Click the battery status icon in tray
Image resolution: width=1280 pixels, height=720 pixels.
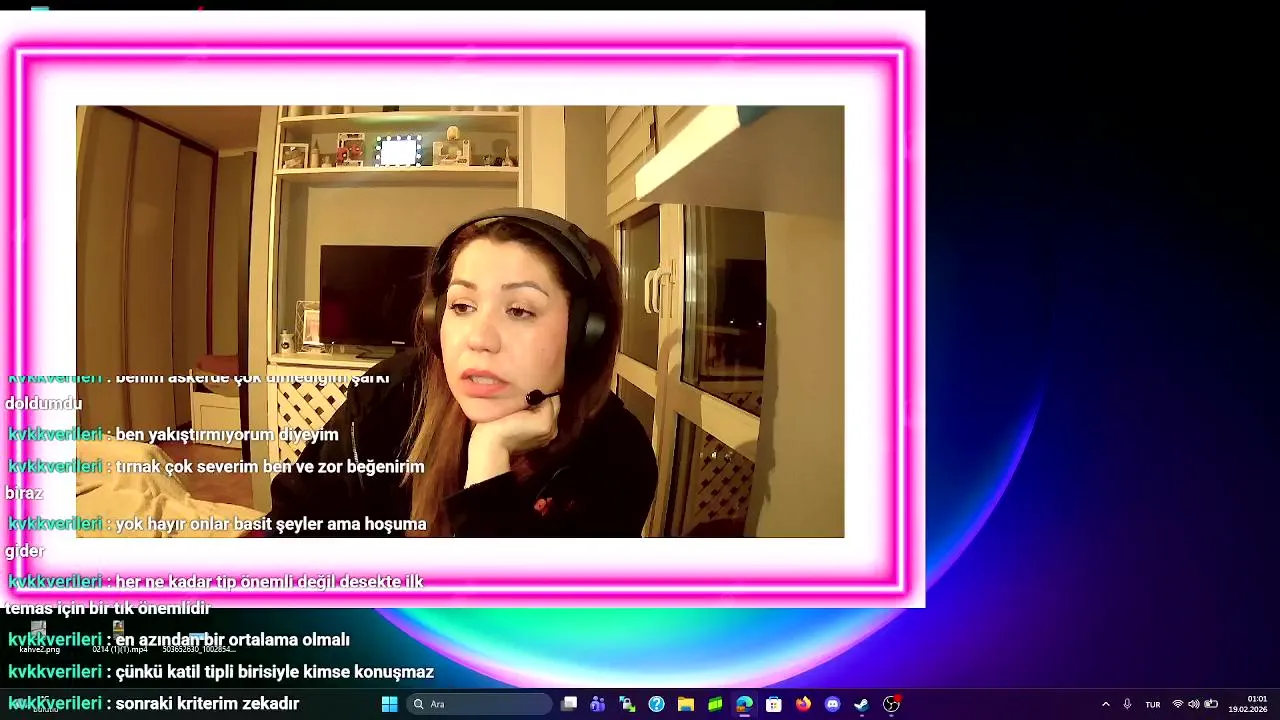(x=1211, y=704)
